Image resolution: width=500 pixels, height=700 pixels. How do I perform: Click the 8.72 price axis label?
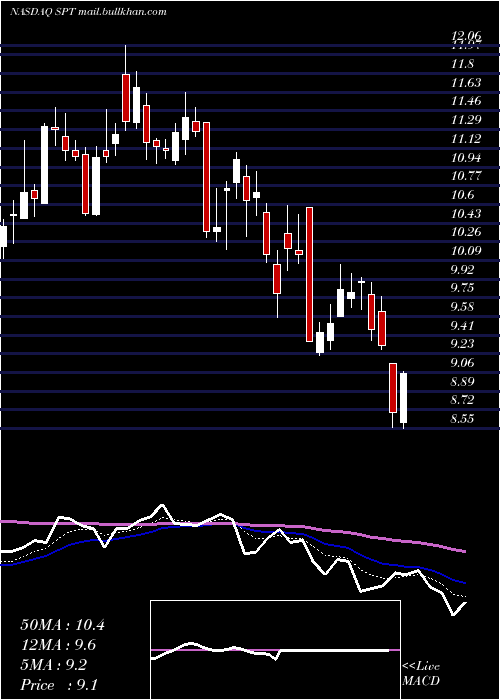[x=462, y=400]
